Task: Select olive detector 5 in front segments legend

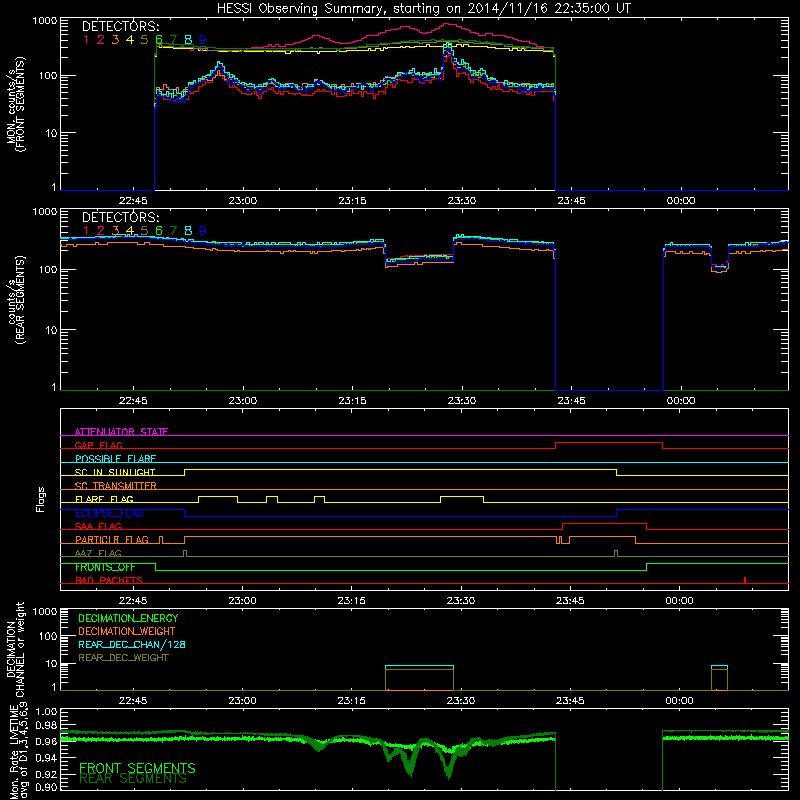Action: pos(144,39)
